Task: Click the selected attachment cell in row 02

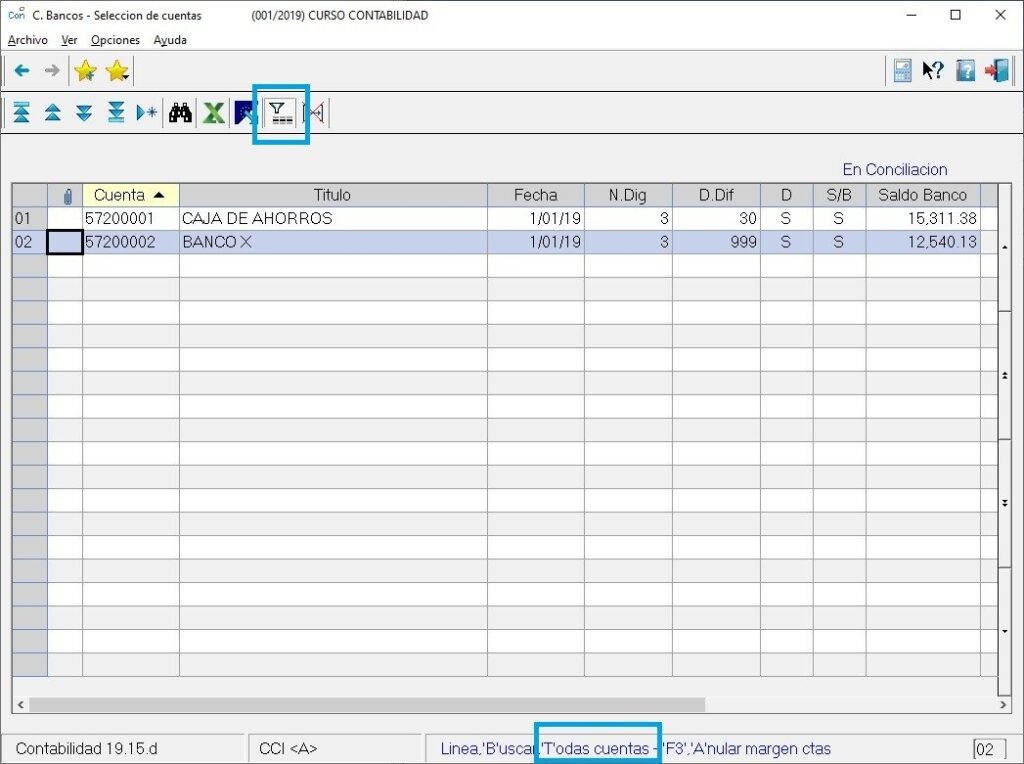Action: click(65, 242)
